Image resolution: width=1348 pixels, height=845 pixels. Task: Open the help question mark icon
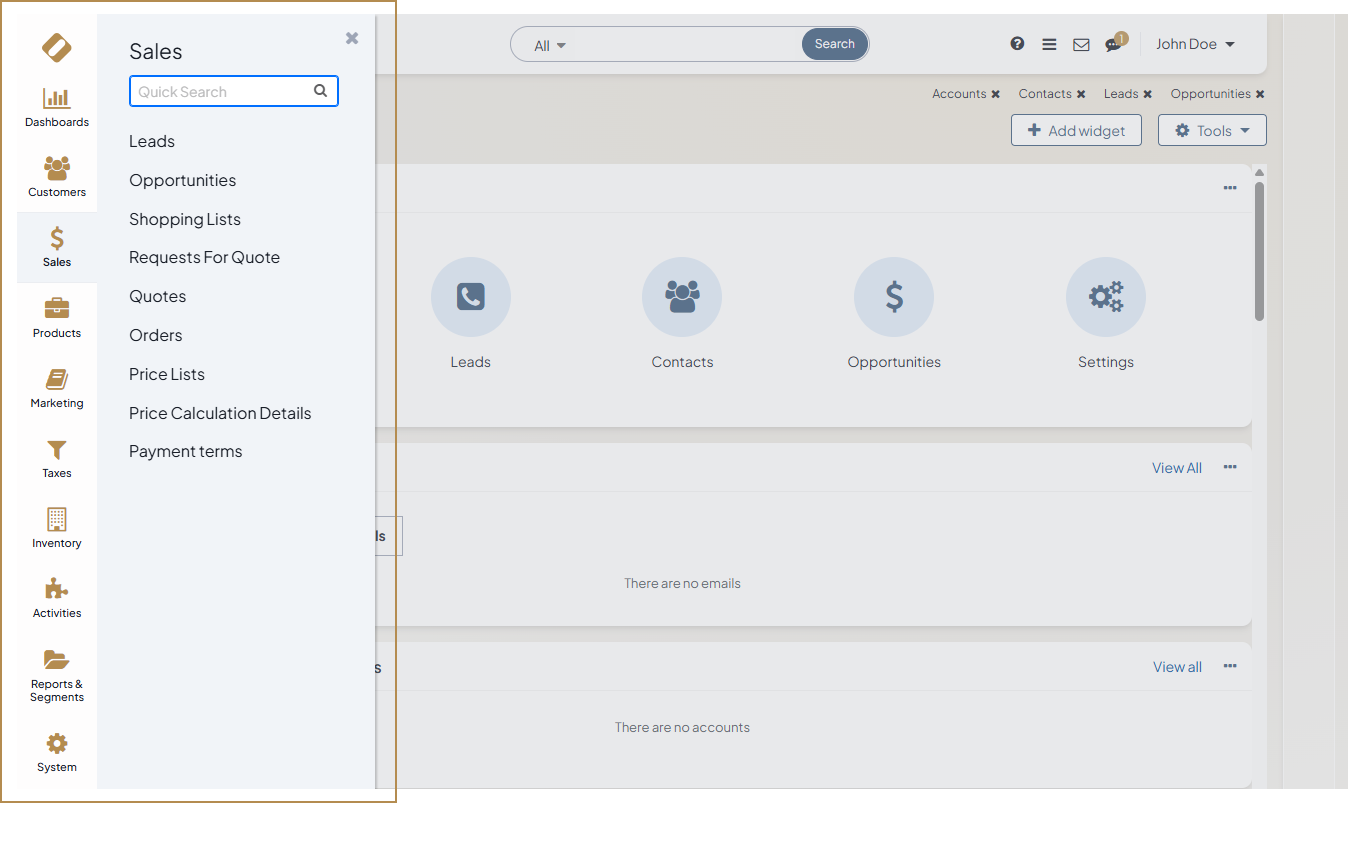(1017, 44)
